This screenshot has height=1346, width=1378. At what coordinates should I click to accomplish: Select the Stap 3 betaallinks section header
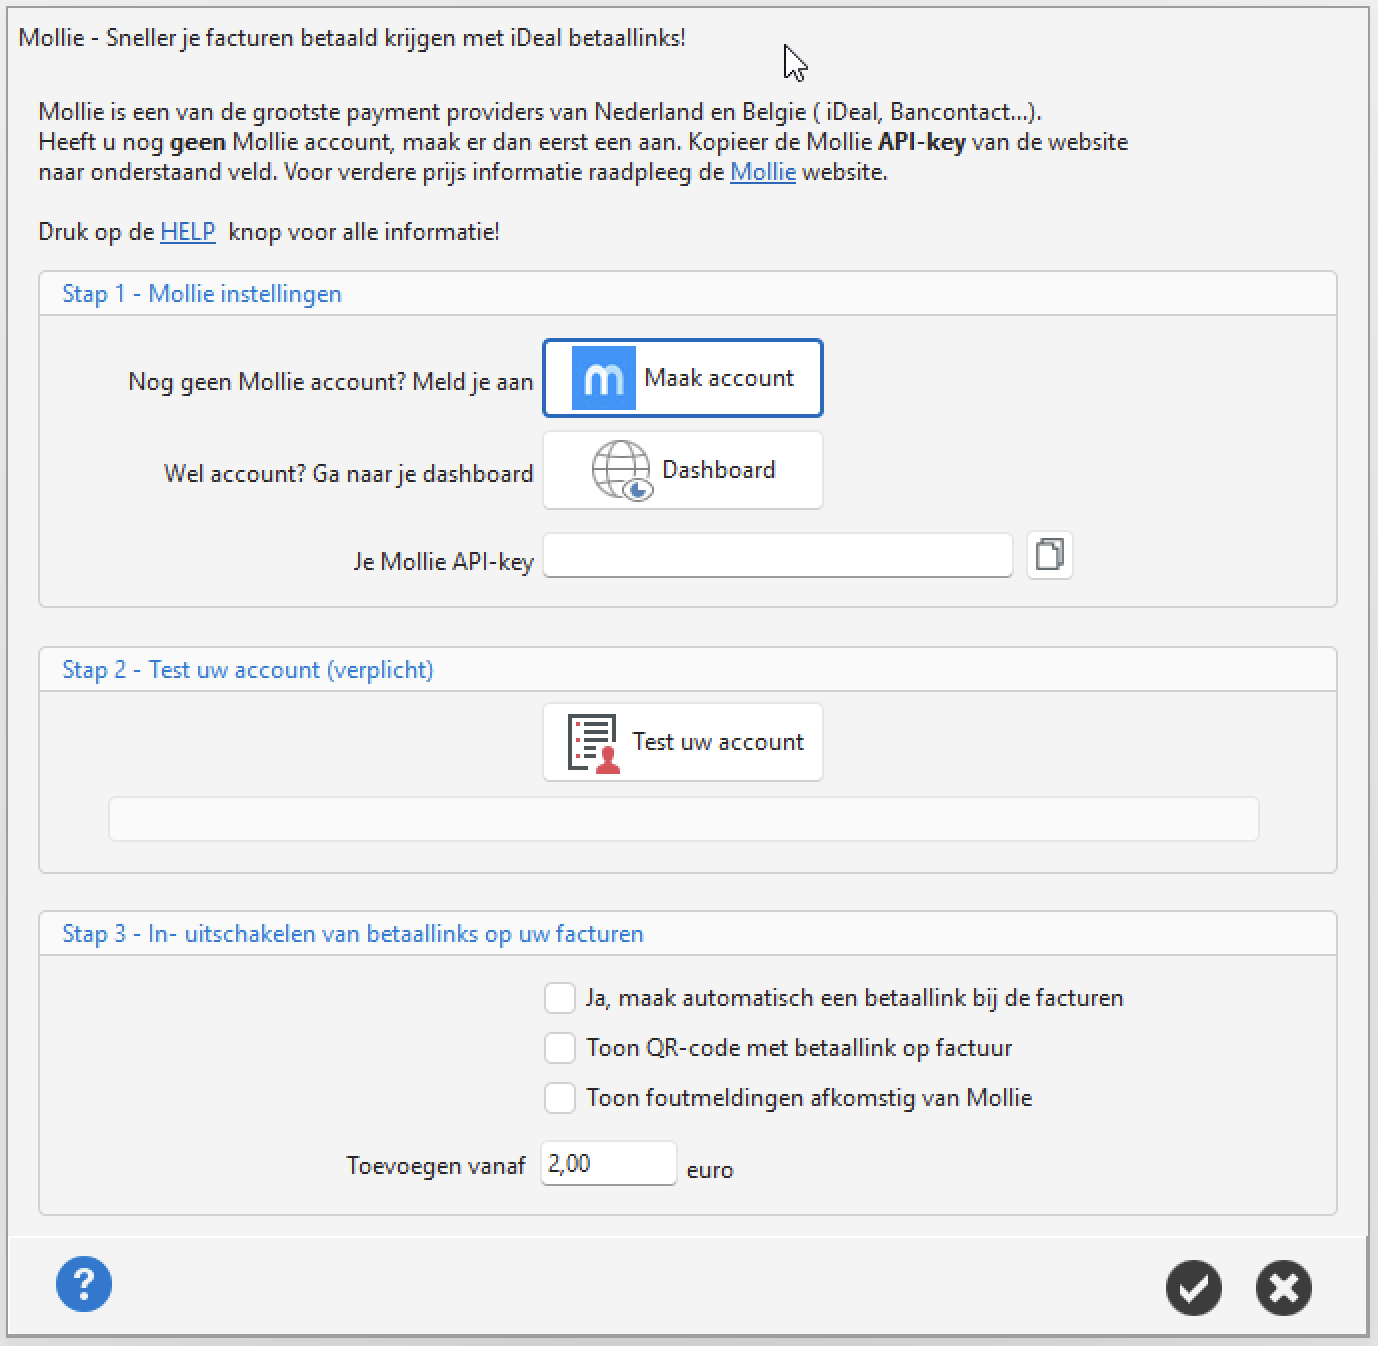[353, 934]
